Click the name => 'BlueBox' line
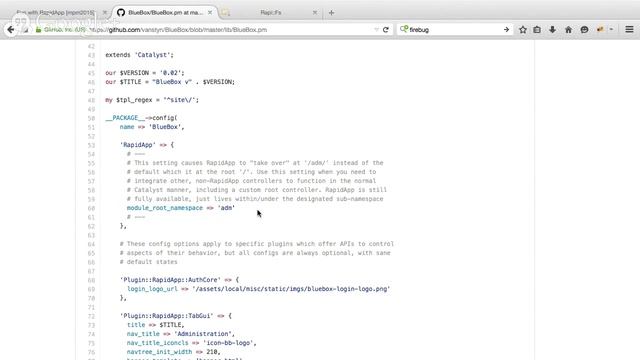The height and width of the screenshot is (360, 640). coord(152,127)
